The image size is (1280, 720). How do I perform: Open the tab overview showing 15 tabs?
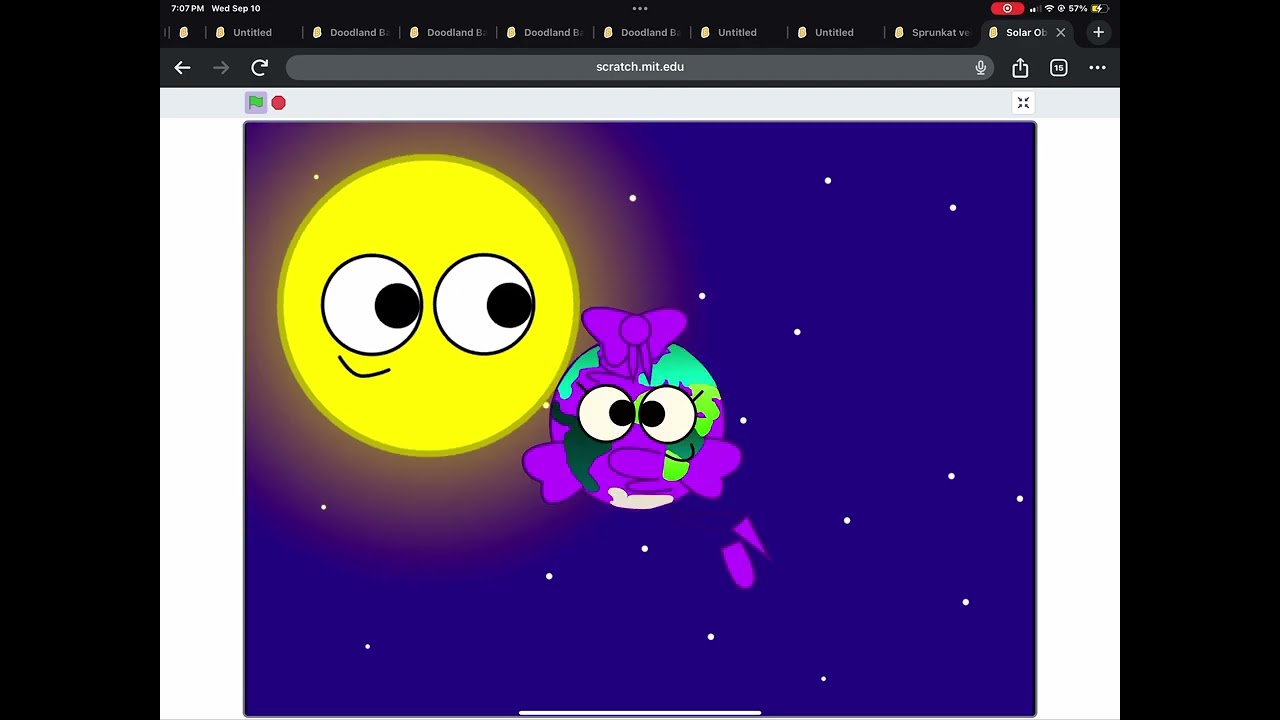(1059, 67)
